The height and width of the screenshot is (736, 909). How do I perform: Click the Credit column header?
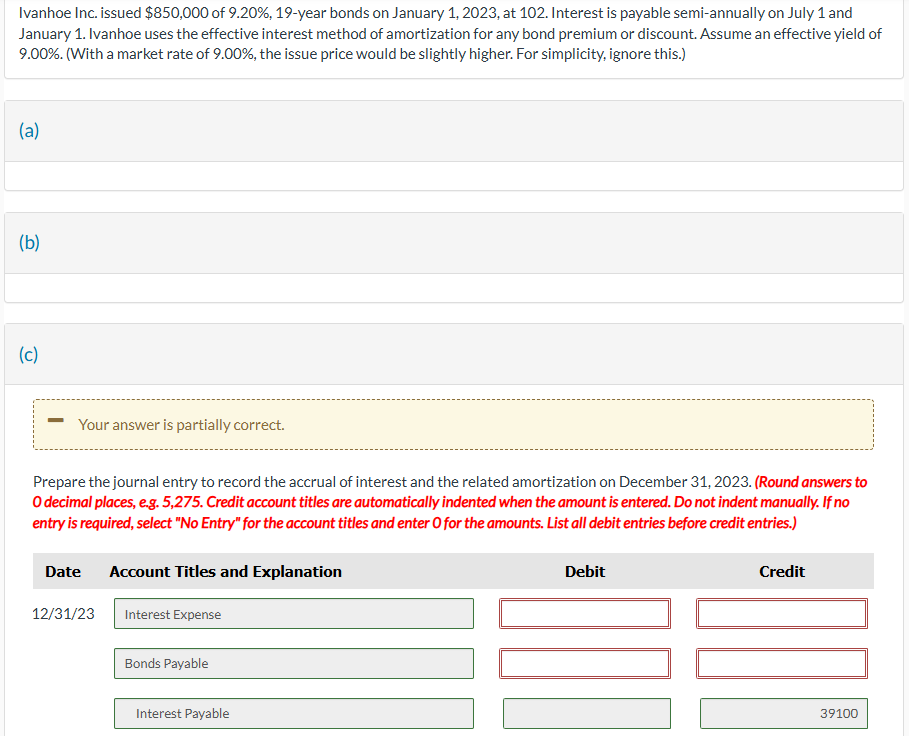[781, 571]
